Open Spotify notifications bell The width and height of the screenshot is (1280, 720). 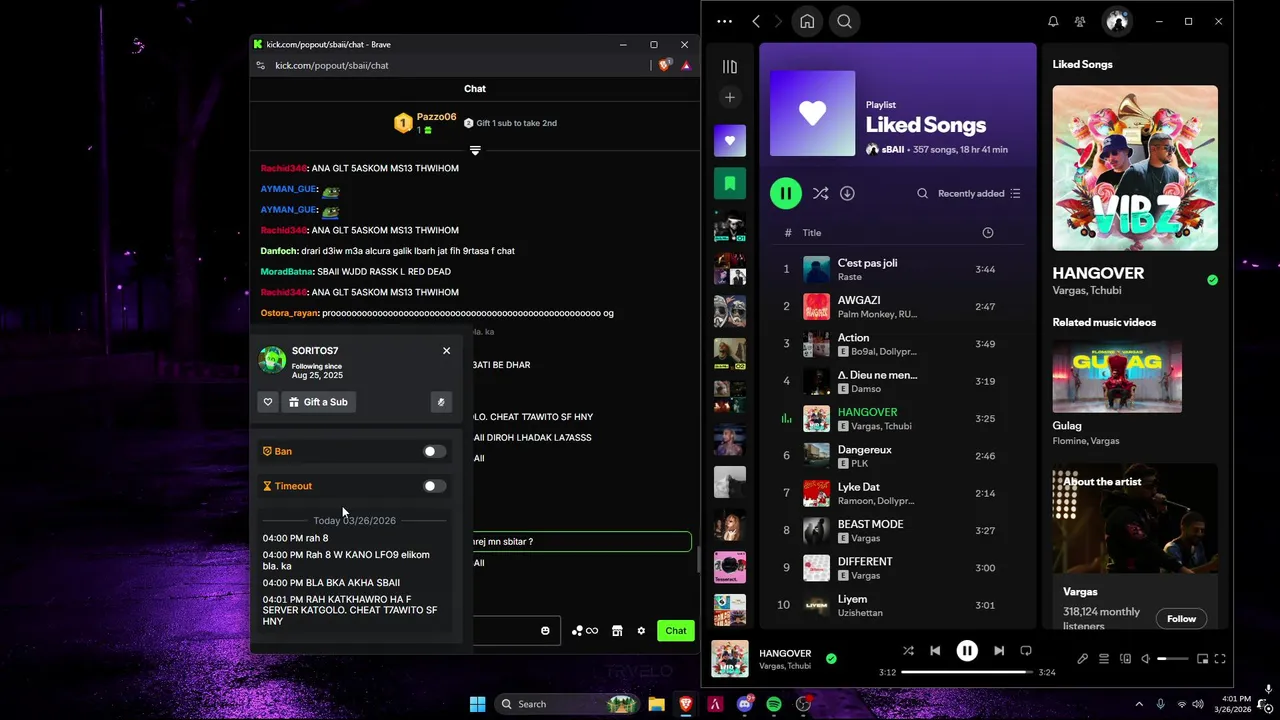[1053, 21]
